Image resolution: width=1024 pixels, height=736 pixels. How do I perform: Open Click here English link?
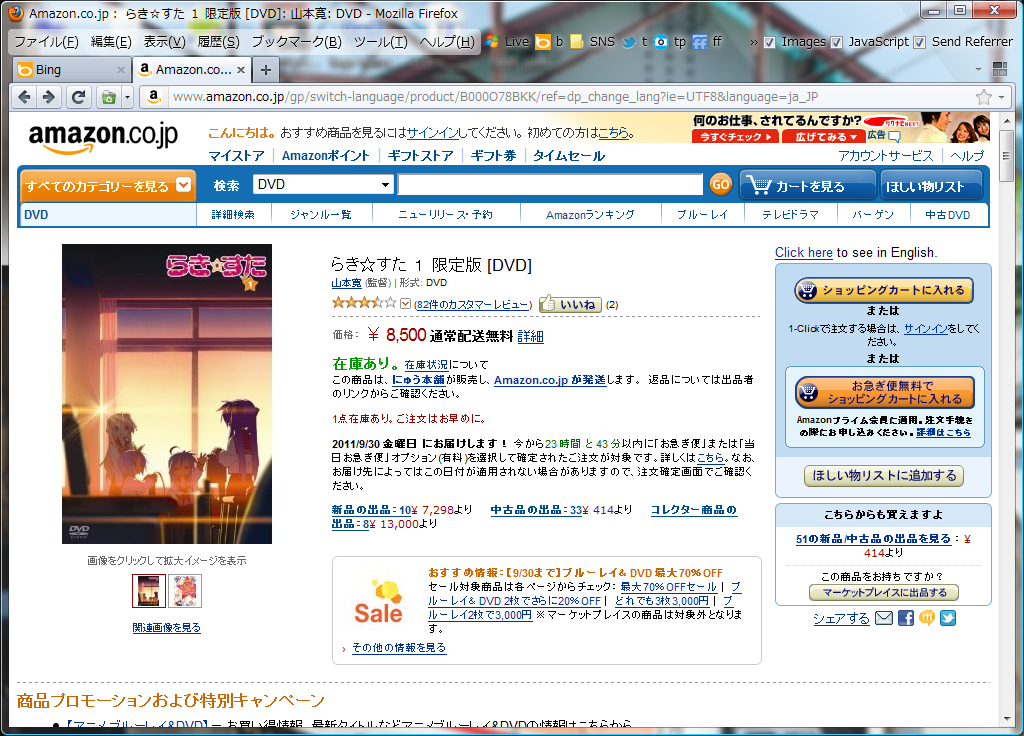click(803, 253)
